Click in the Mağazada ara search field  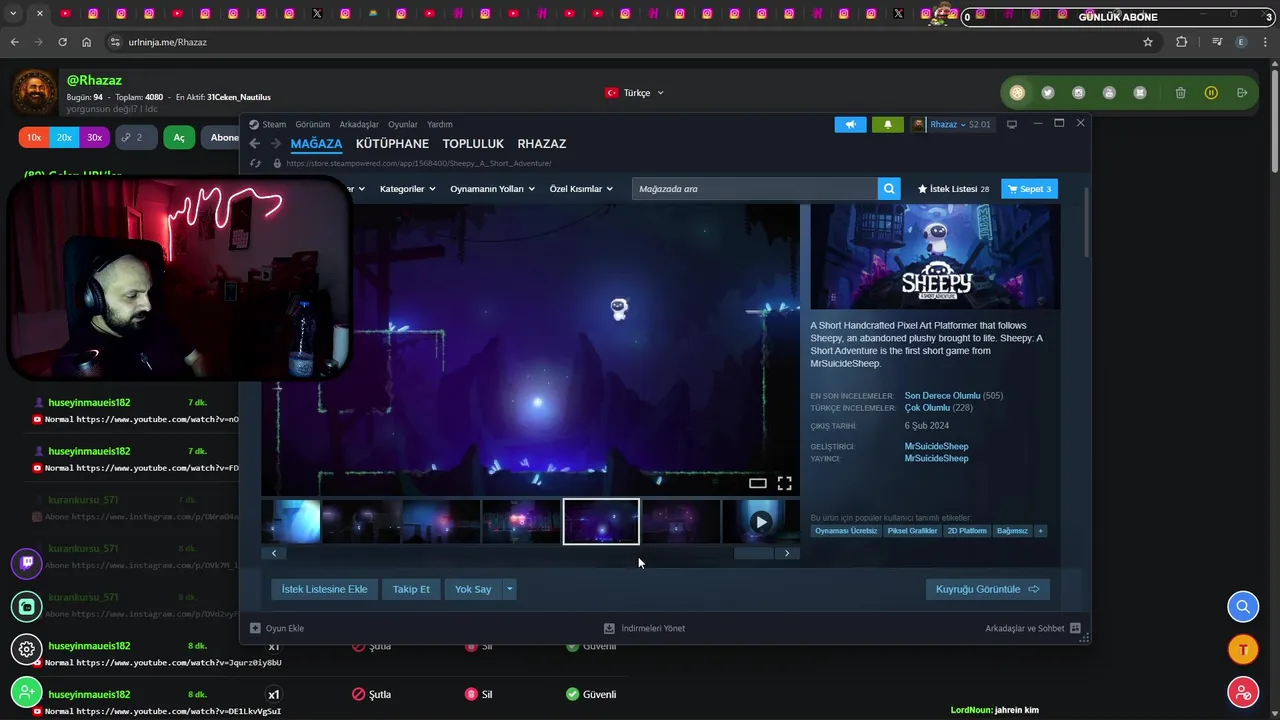[x=755, y=189]
